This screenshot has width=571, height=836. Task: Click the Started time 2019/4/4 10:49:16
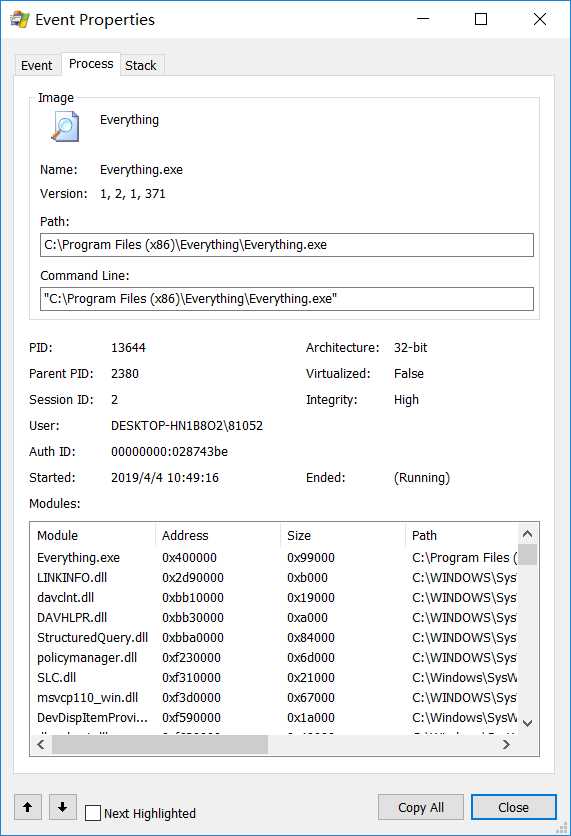click(165, 478)
